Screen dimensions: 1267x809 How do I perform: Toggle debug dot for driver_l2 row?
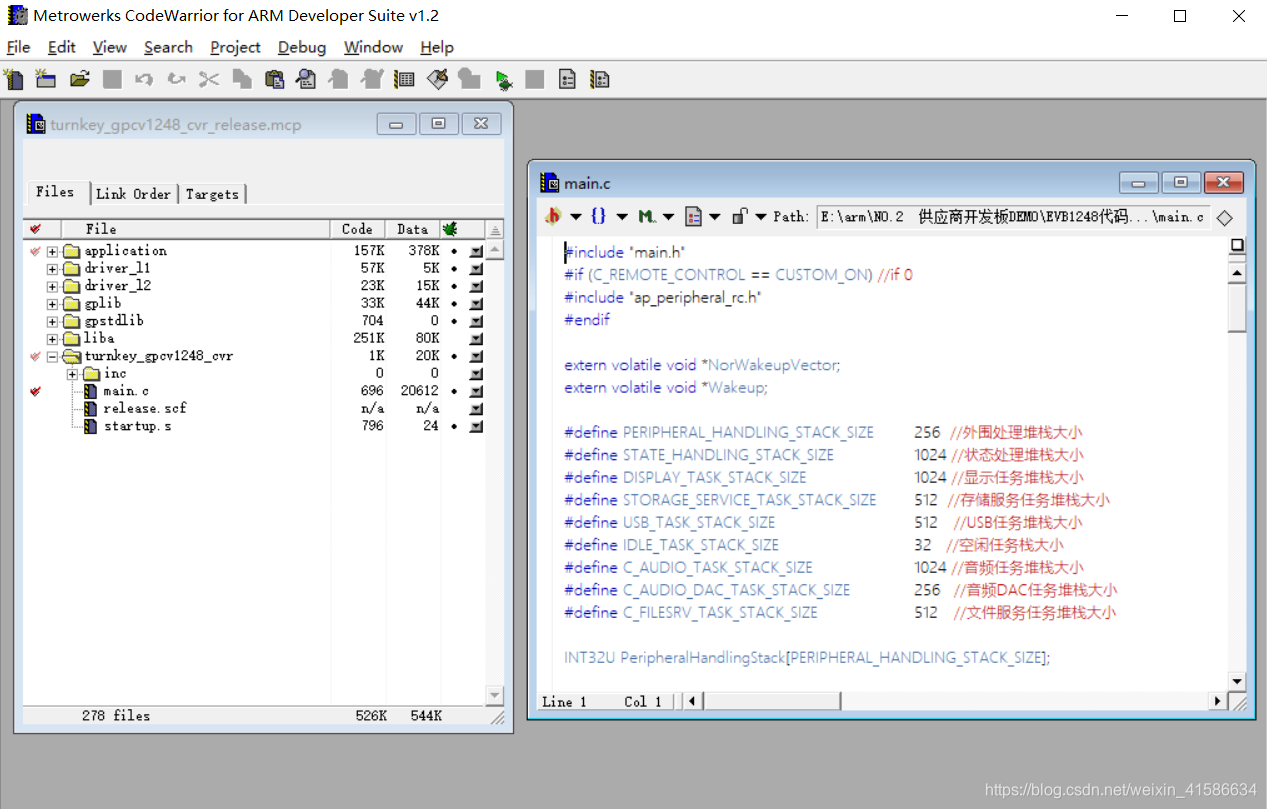pyautogui.click(x=454, y=286)
